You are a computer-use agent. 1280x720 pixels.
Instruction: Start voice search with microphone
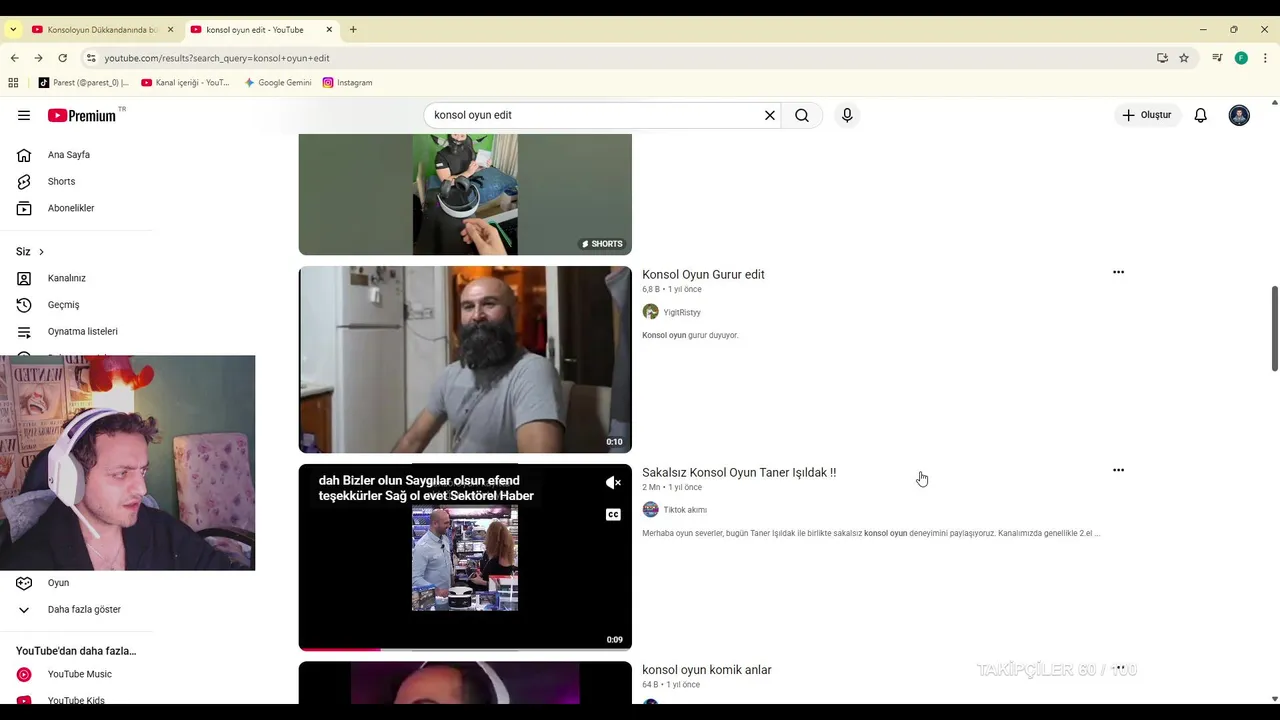click(x=847, y=115)
